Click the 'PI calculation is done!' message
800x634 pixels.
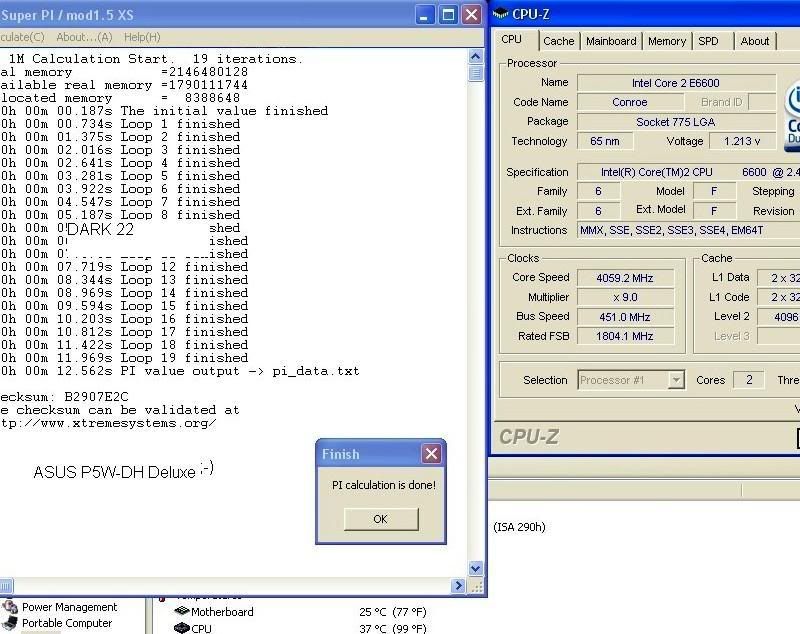pyautogui.click(x=384, y=485)
